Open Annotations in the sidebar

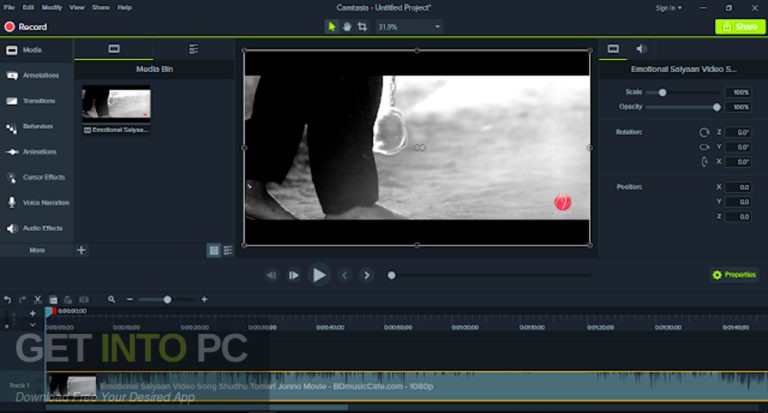point(37,75)
